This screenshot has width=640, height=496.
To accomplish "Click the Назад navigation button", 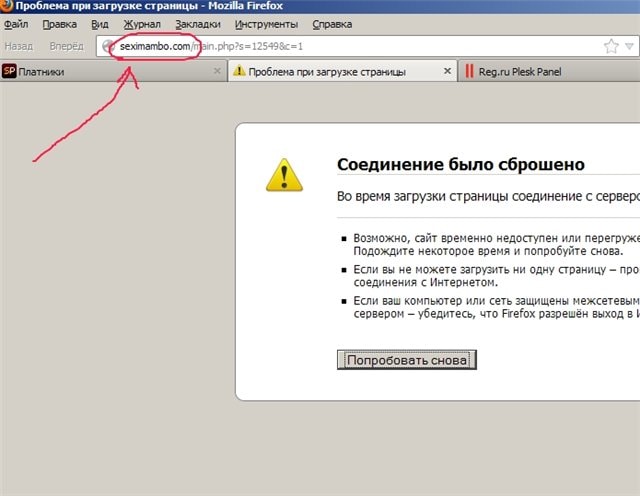I will tap(18, 46).
